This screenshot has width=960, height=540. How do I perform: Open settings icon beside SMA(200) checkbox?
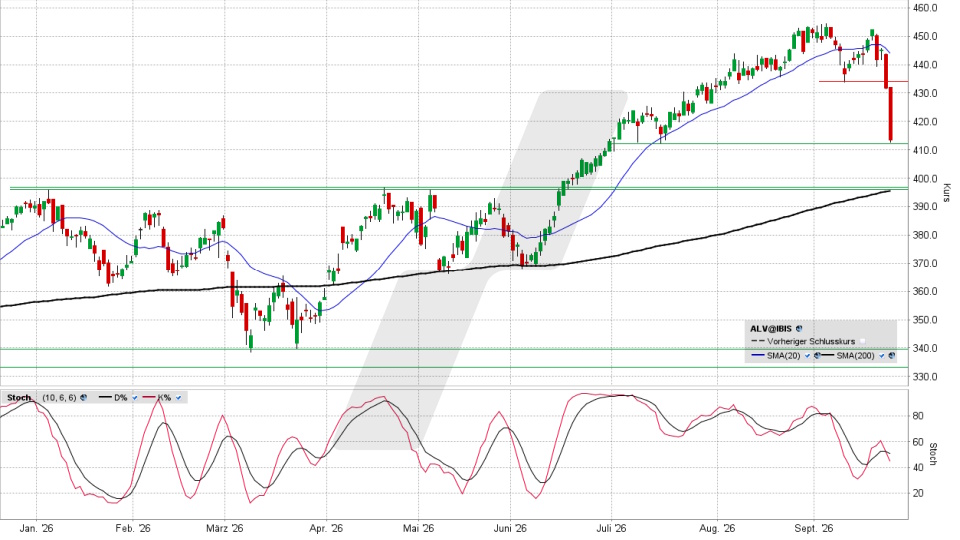[891, 356]
